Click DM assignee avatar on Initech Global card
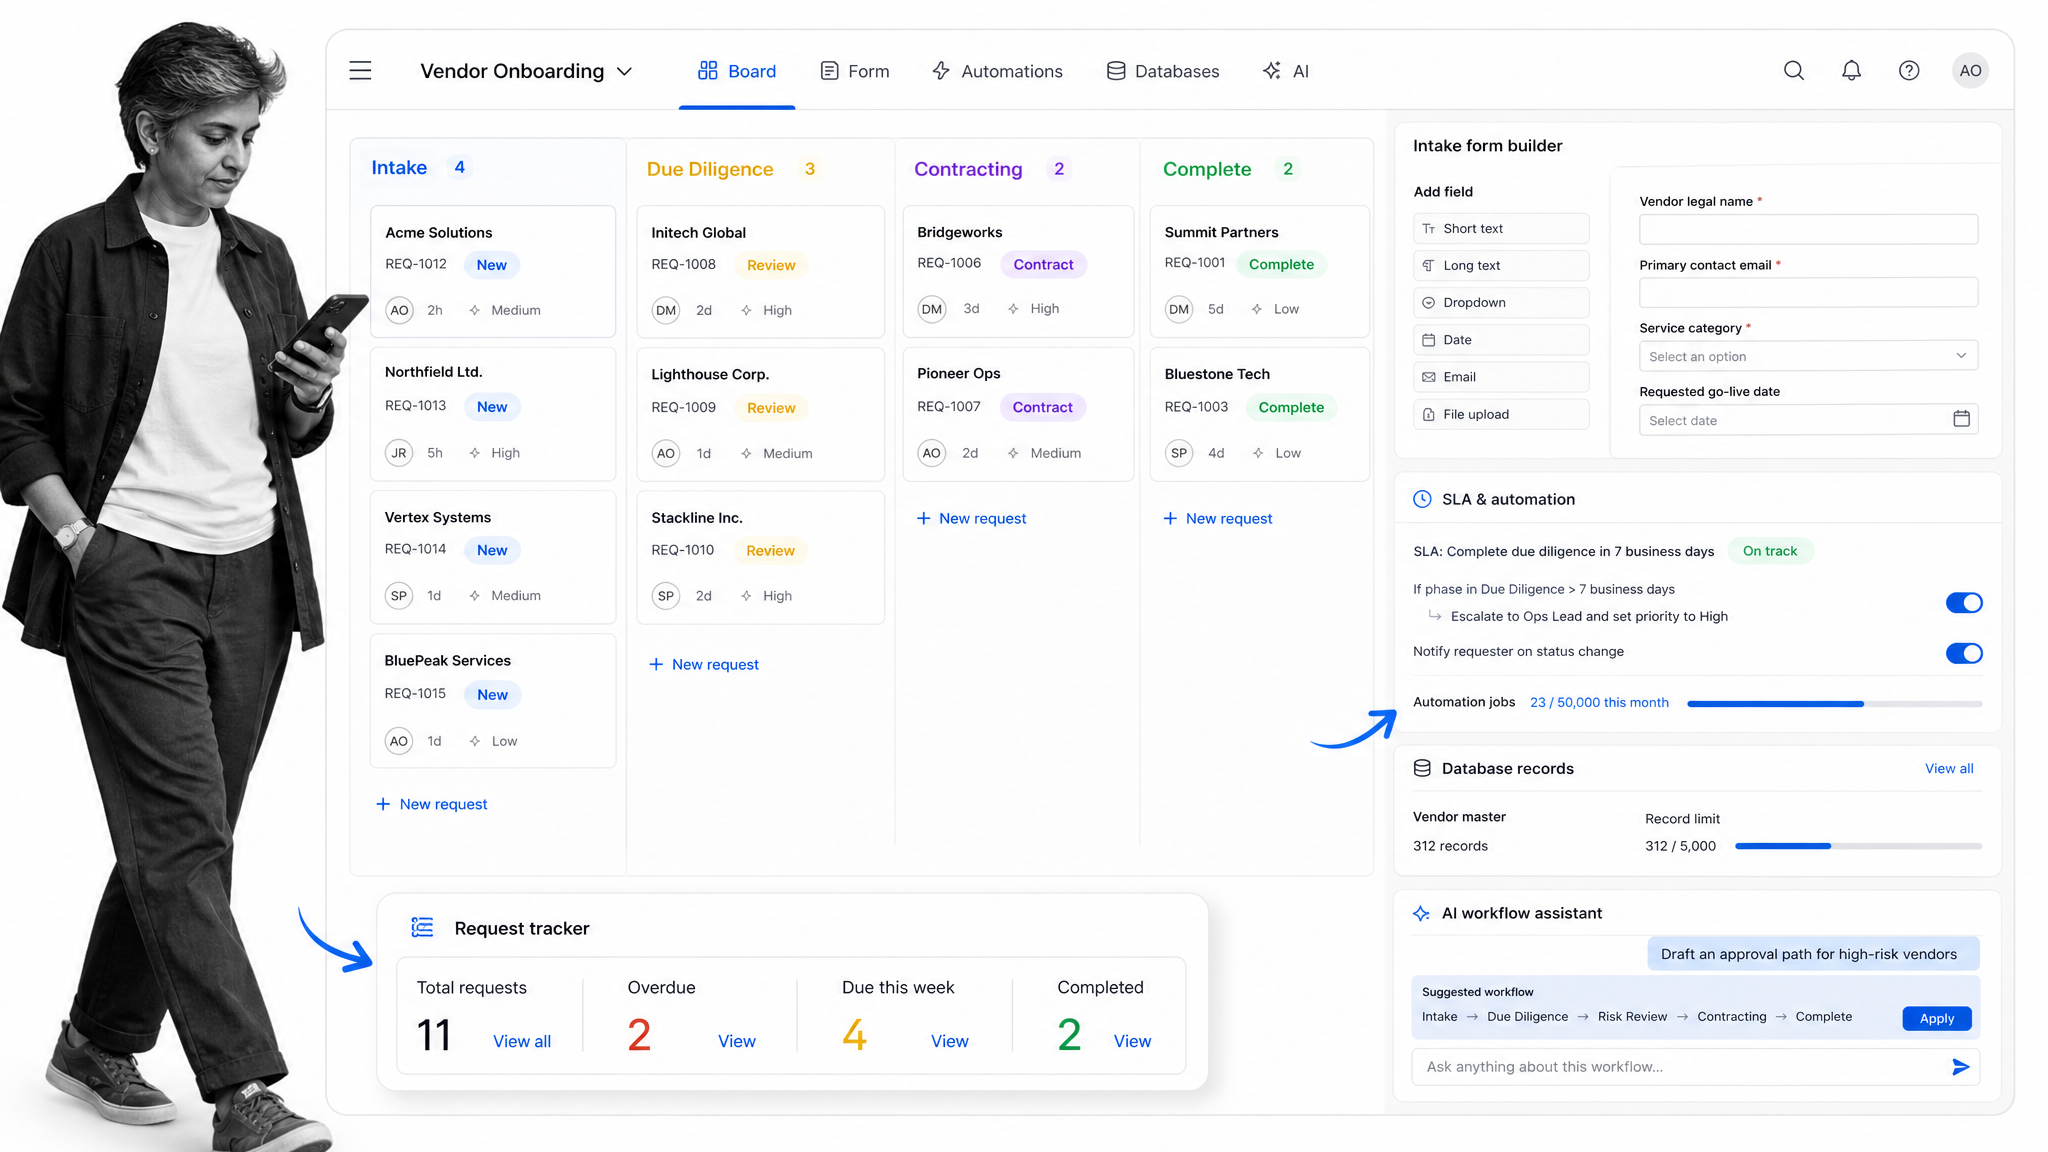Viewport: 2048px width, 1152px height. (666, 310)
